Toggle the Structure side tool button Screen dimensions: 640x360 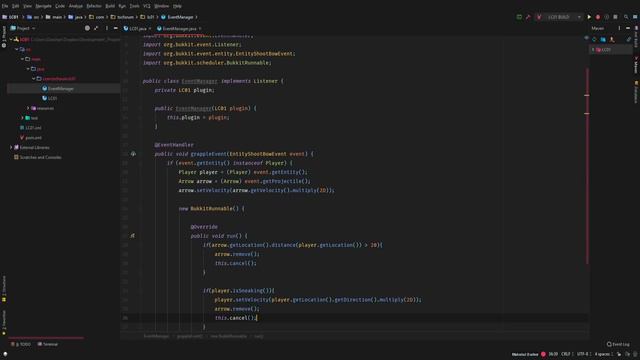[4, 289]
